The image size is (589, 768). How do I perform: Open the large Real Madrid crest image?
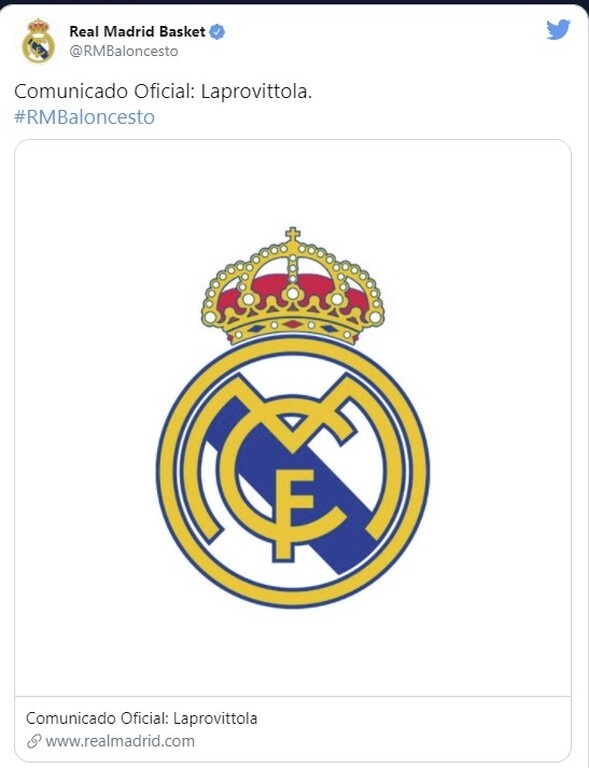(293, 418)
